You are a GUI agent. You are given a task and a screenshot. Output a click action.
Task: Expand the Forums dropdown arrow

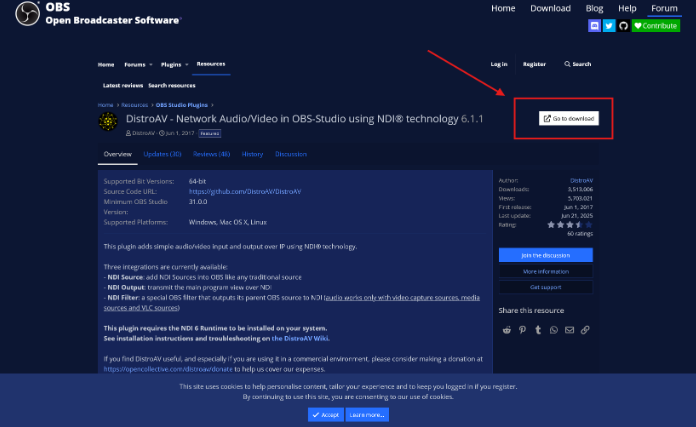pos(151,65)
